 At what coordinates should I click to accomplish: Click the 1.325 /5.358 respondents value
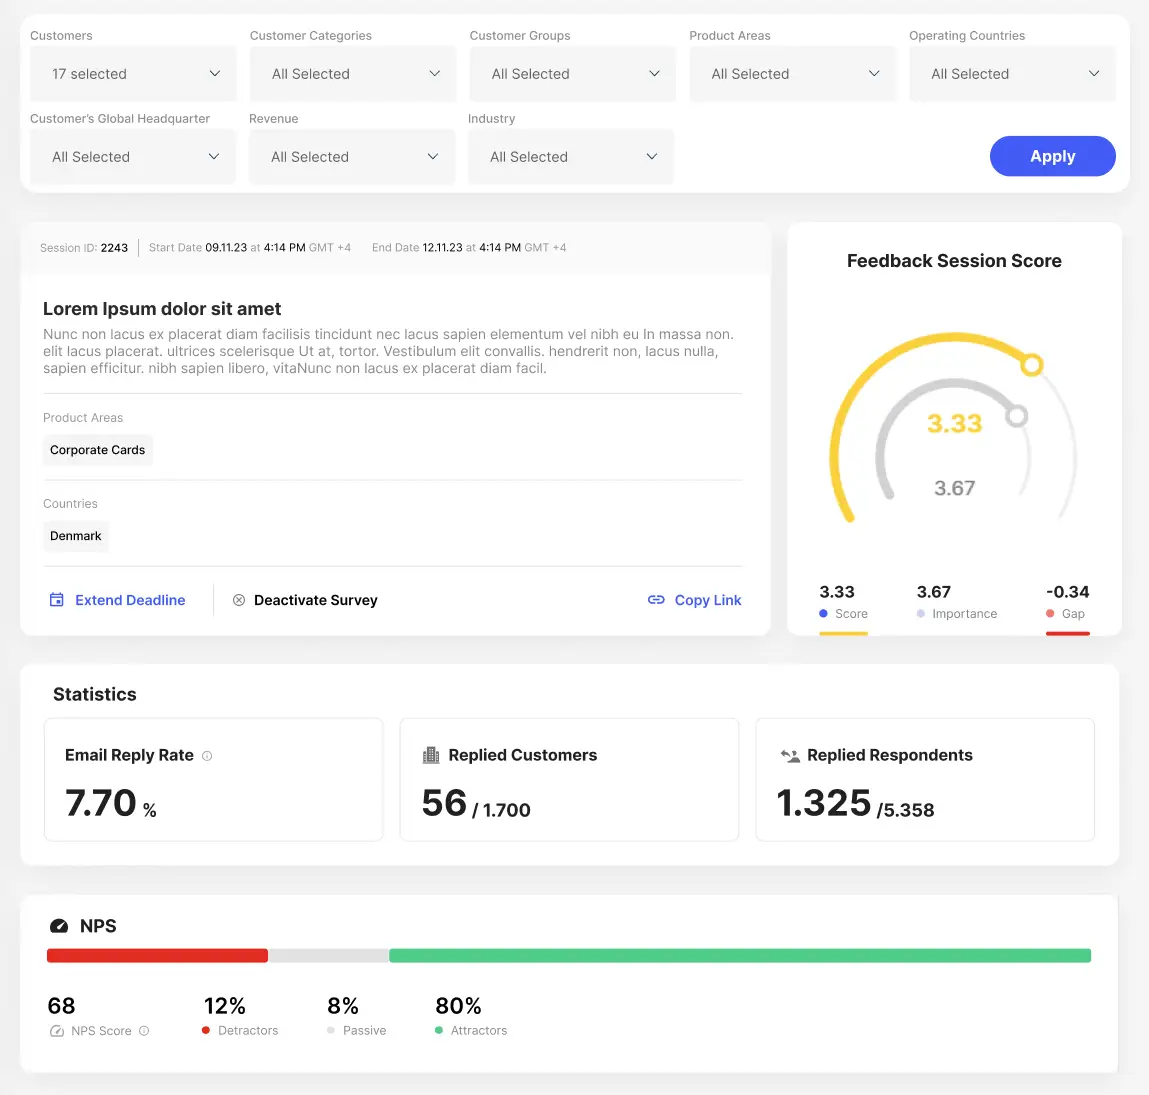coord(855,803)
